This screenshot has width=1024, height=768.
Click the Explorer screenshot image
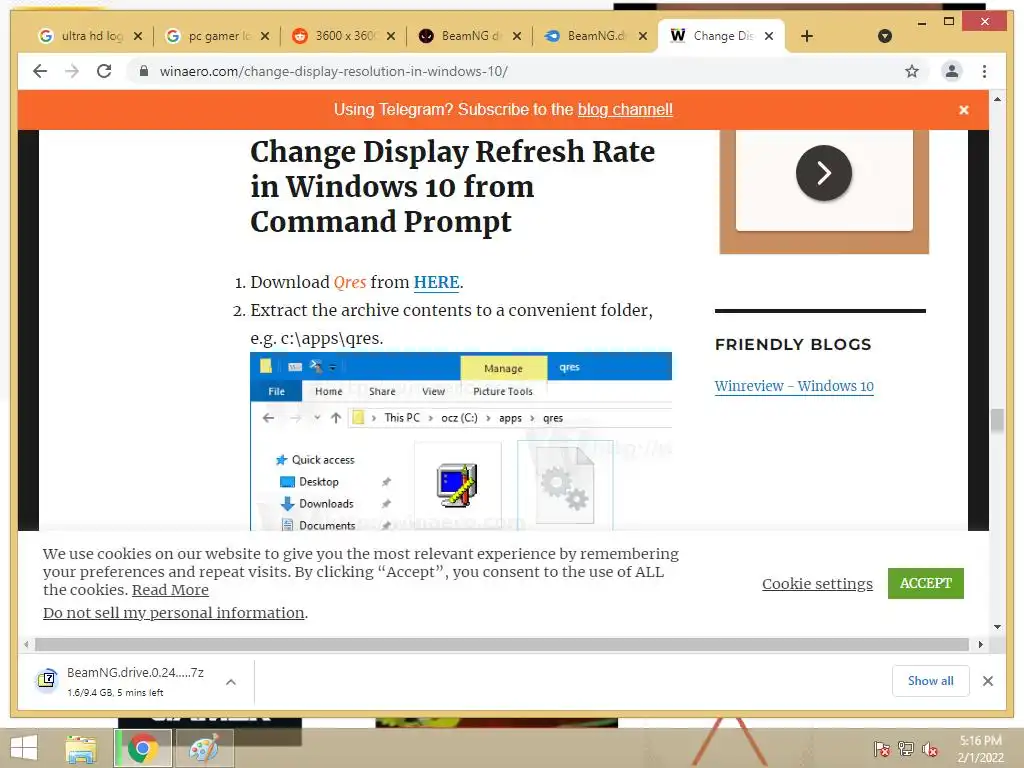click(x=460, y=441)
